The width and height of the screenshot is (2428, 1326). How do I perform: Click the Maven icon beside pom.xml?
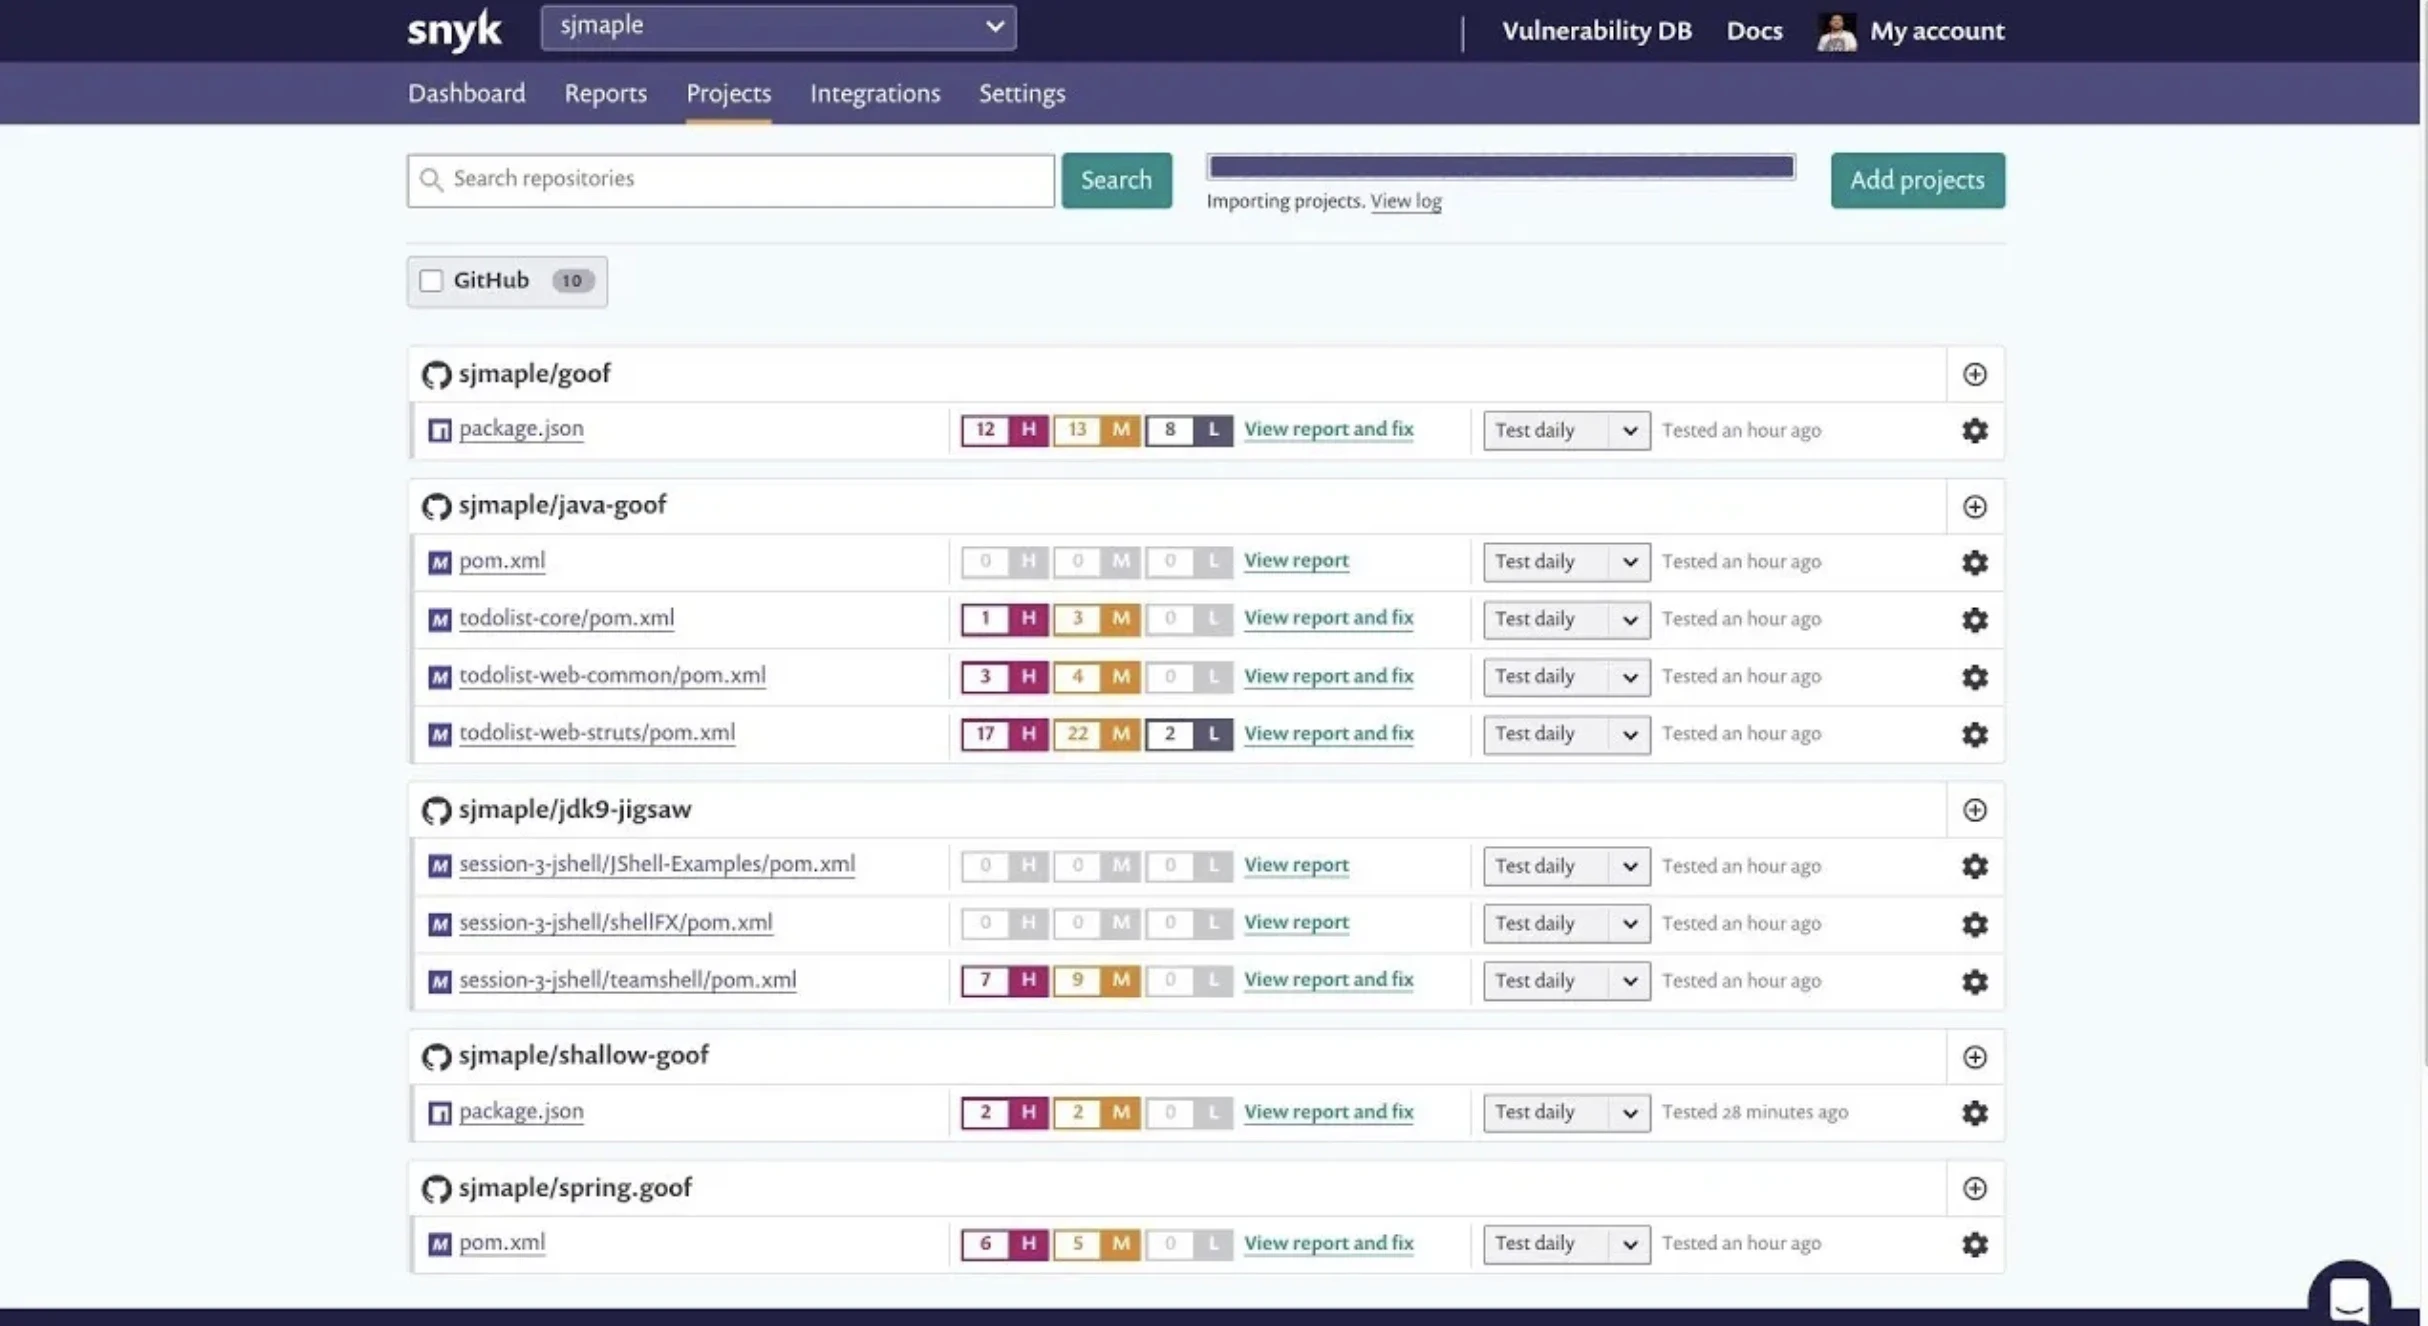[440, 562]
